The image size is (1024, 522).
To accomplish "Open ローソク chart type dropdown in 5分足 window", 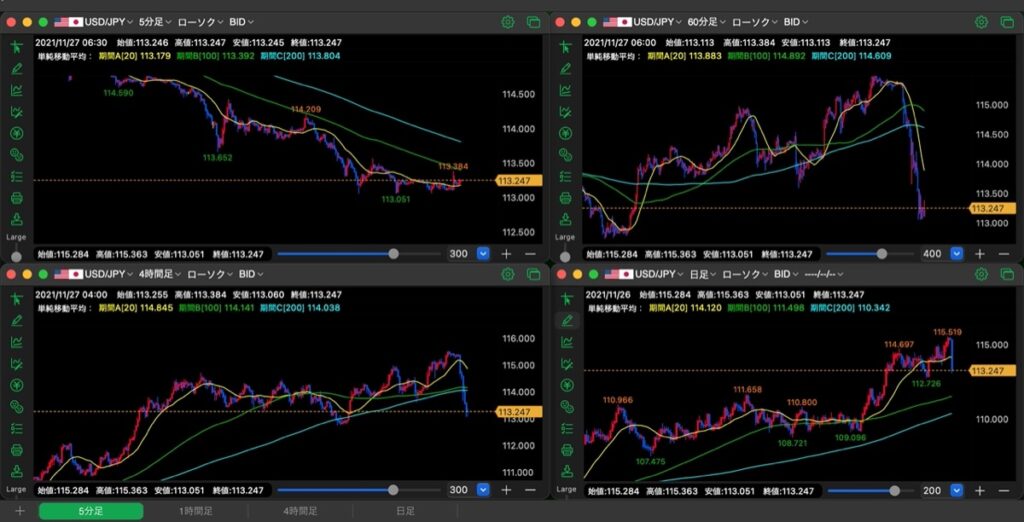I will 200,22.
